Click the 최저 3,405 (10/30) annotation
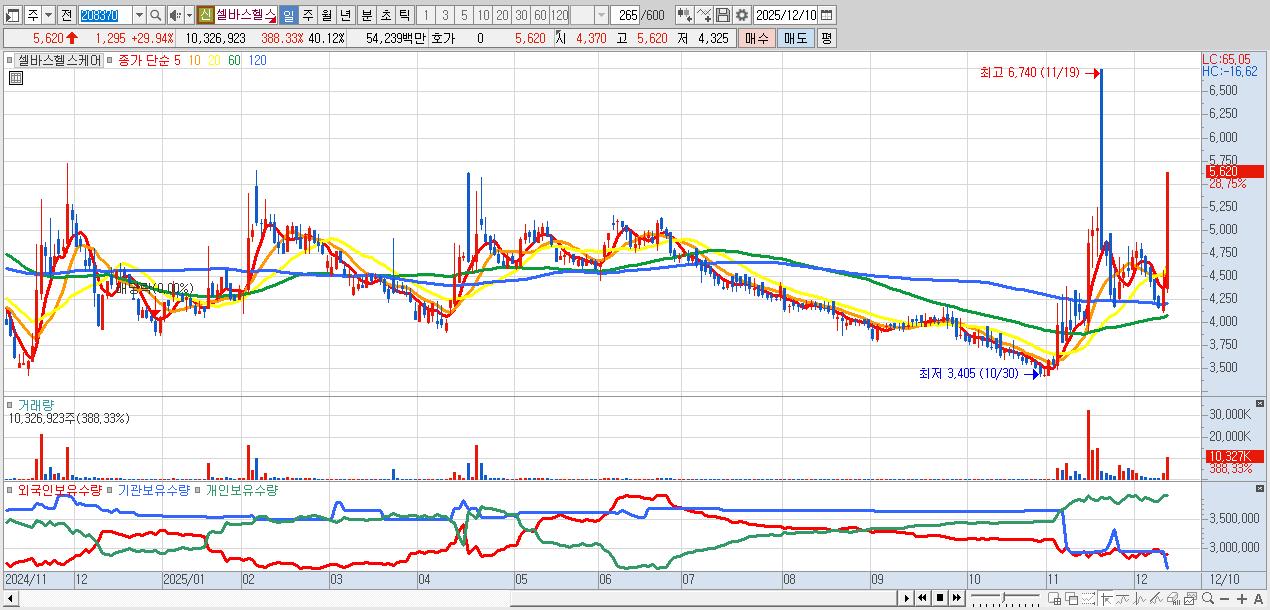This screenshot has height=610, width=1270. point(969,373)
